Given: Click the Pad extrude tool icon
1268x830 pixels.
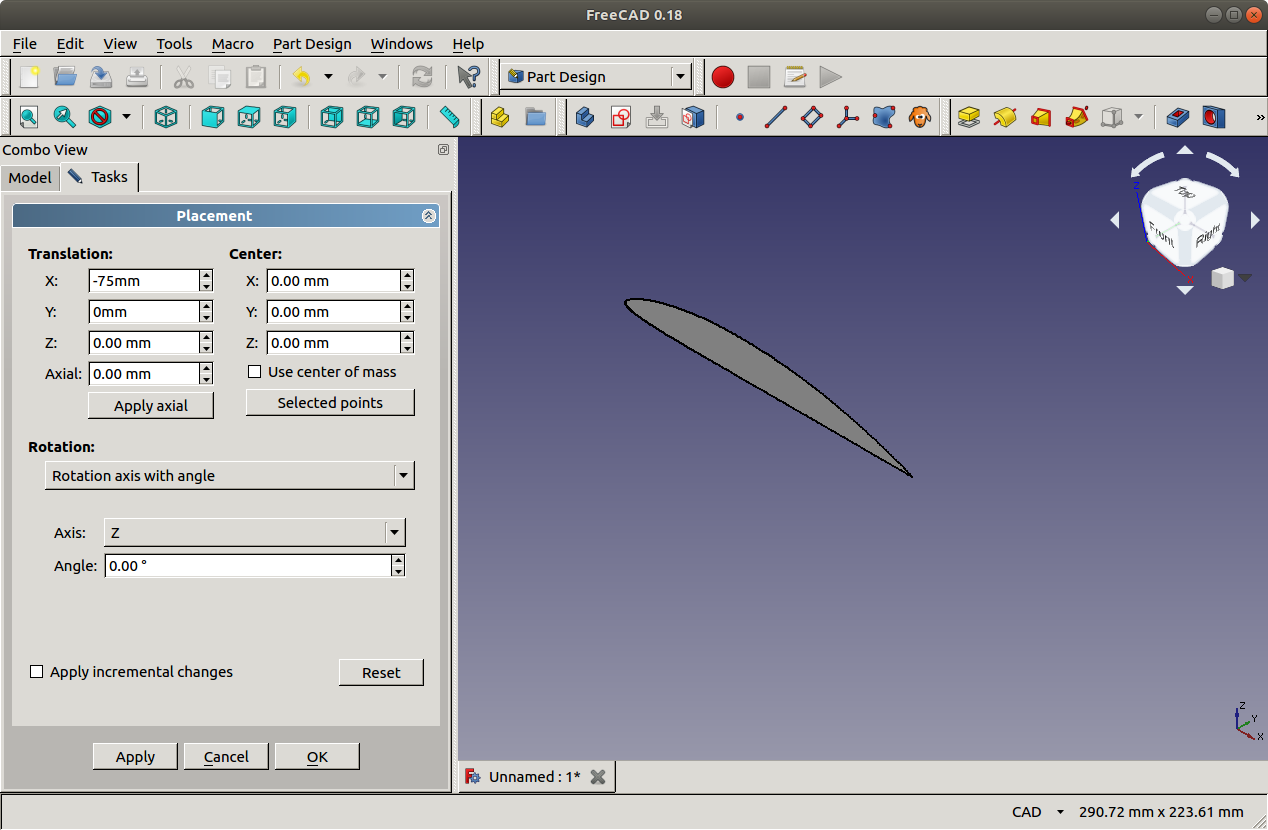Looking at the screenshot, I should 968,117.
